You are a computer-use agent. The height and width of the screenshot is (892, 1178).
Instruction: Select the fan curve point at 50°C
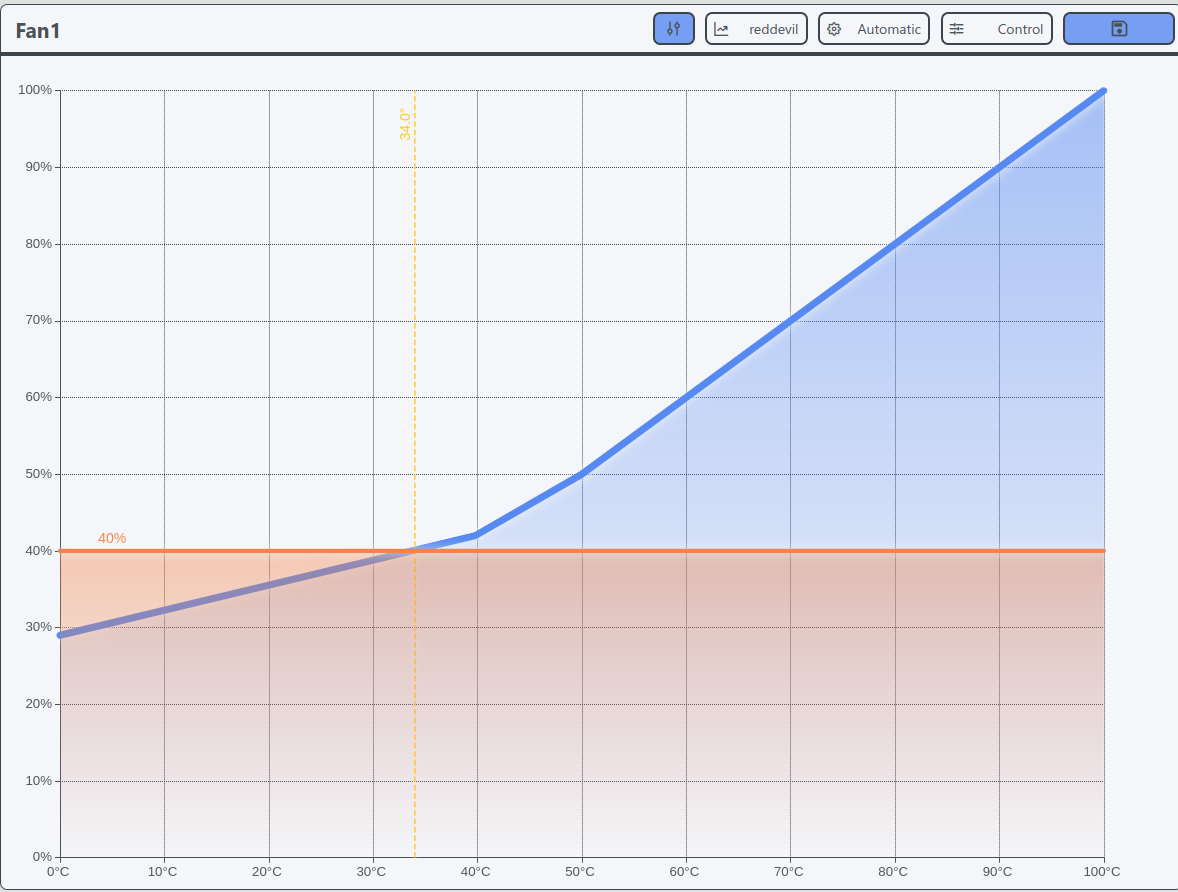tap(582, 474)
